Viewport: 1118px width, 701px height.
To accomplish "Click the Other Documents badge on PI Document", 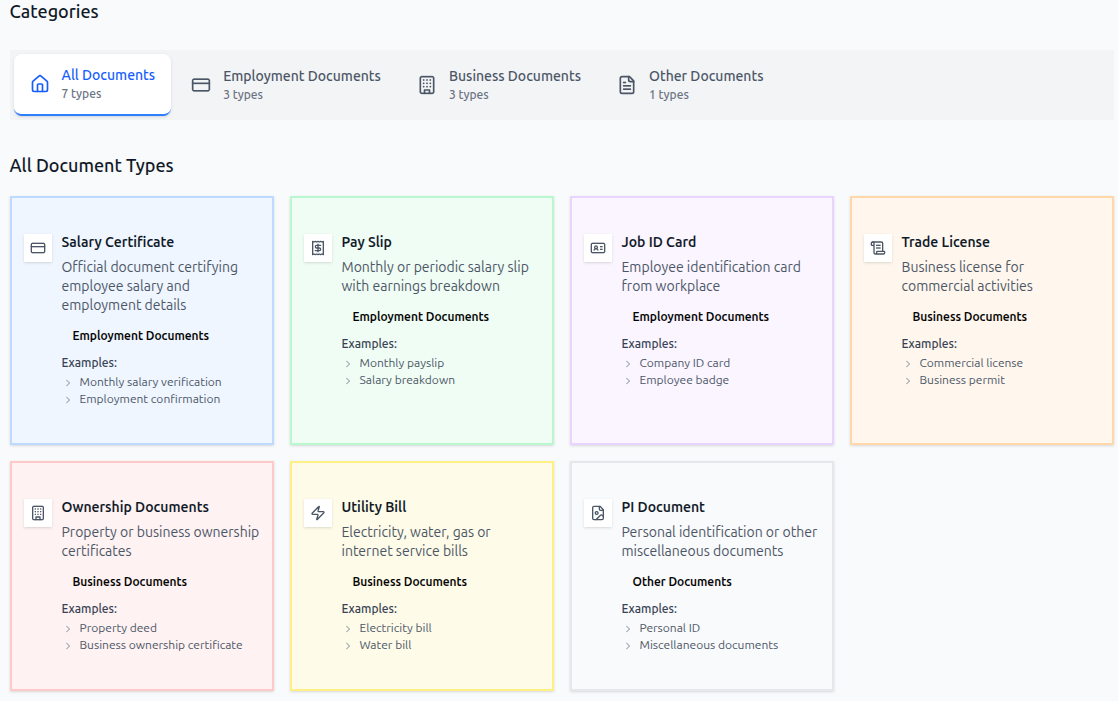I will coord(681,582).
